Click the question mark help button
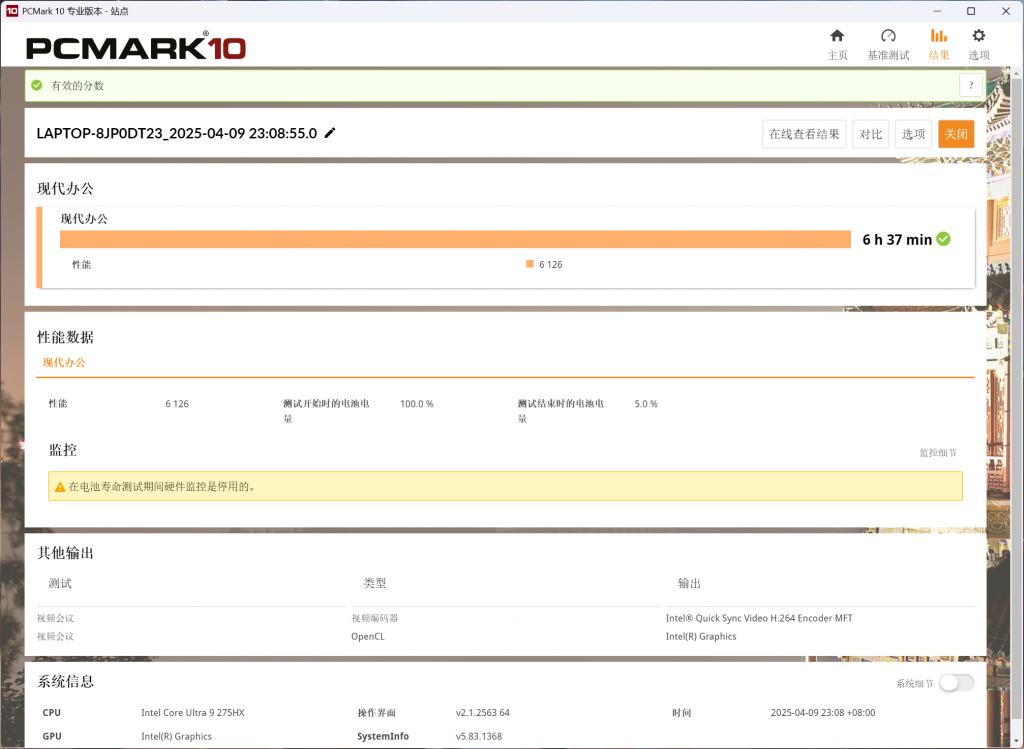 [x=971, y=86]
